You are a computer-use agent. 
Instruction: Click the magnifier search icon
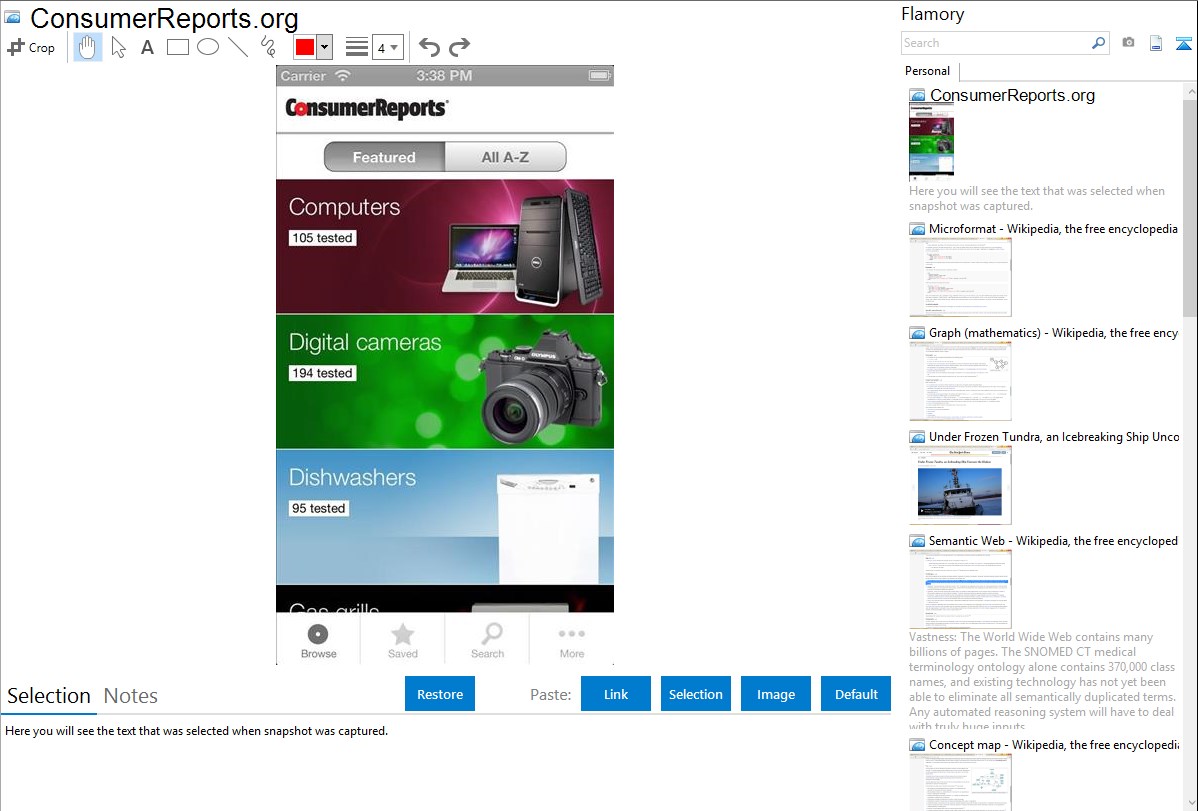point(1099,43)
